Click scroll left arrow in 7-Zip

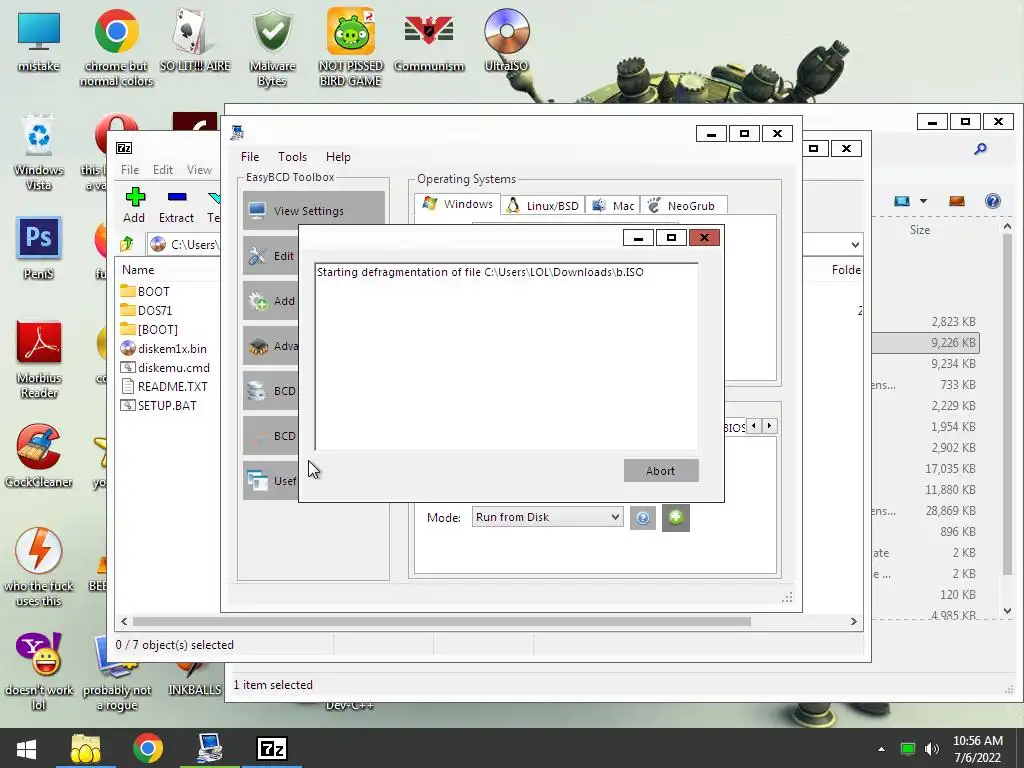[x=124, y=622]
